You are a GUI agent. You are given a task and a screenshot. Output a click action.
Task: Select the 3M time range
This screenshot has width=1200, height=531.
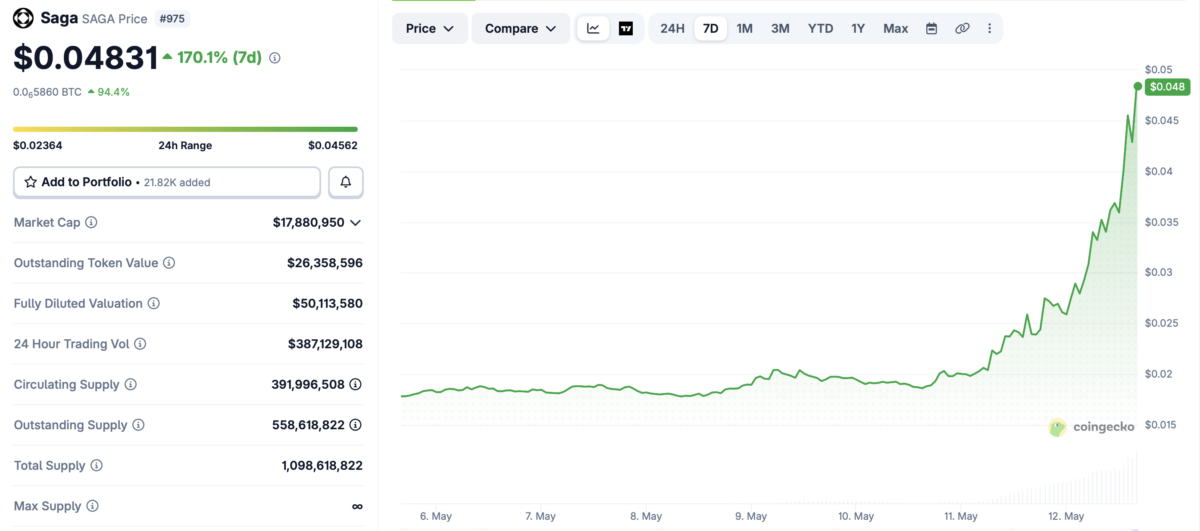pyautogui.click(x=780, y=28)
